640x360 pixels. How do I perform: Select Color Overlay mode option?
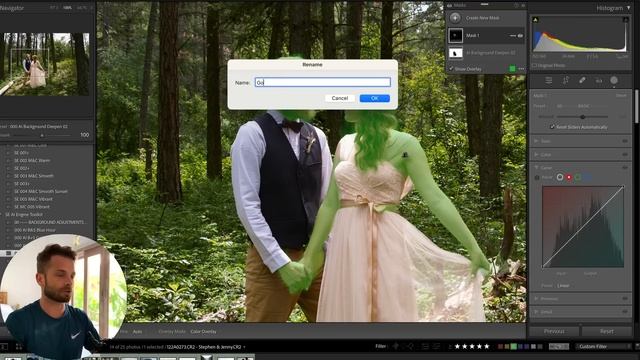(x=203, y=331)
